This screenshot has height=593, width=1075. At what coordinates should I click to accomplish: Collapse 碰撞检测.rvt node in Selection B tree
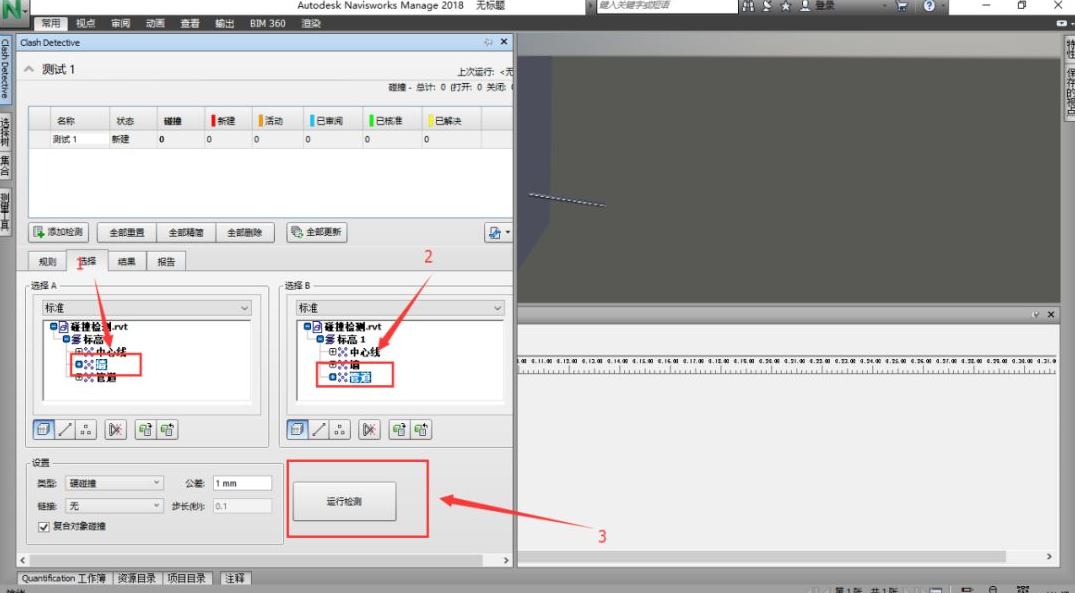coord(308,327)
